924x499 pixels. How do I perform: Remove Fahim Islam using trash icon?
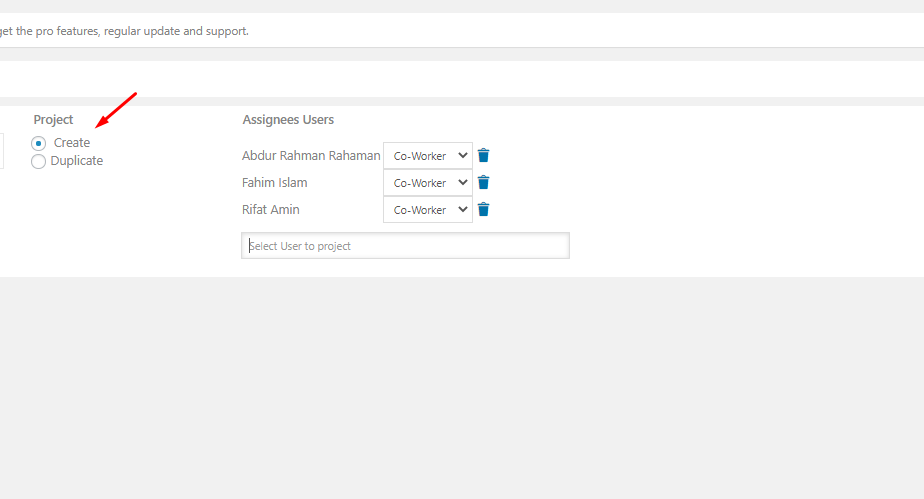tap(483, 183)
